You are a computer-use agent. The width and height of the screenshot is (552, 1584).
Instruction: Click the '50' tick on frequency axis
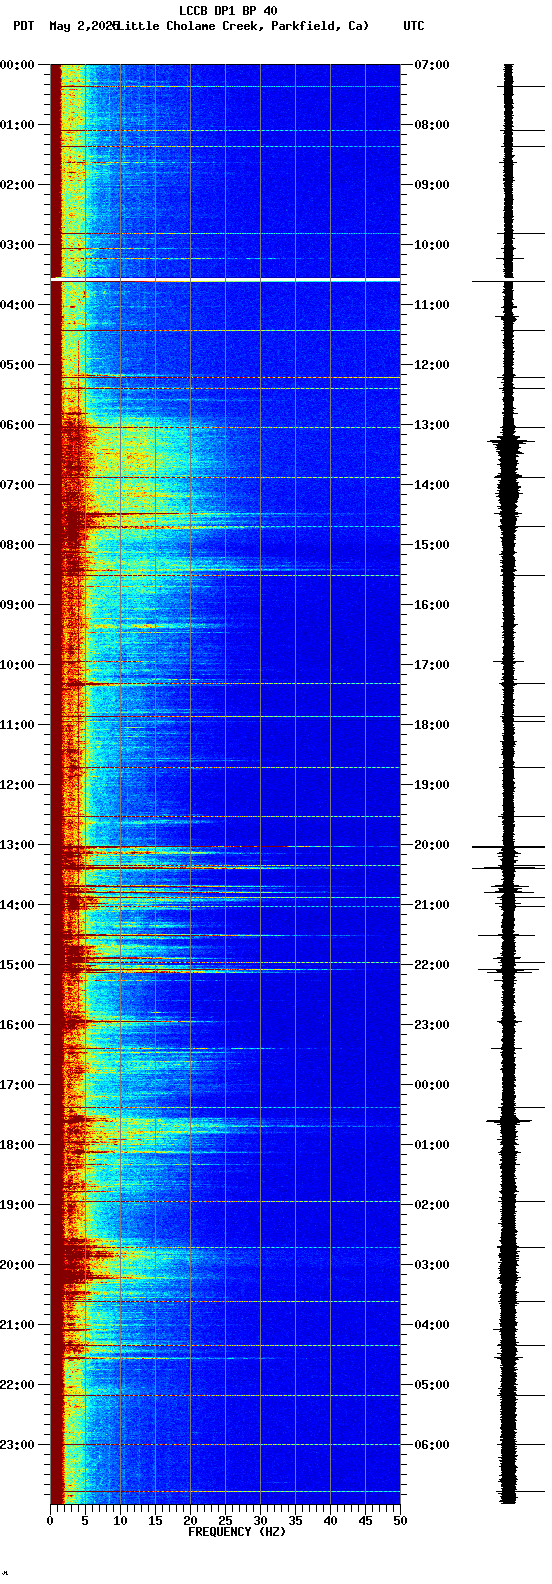[400, 1521]
